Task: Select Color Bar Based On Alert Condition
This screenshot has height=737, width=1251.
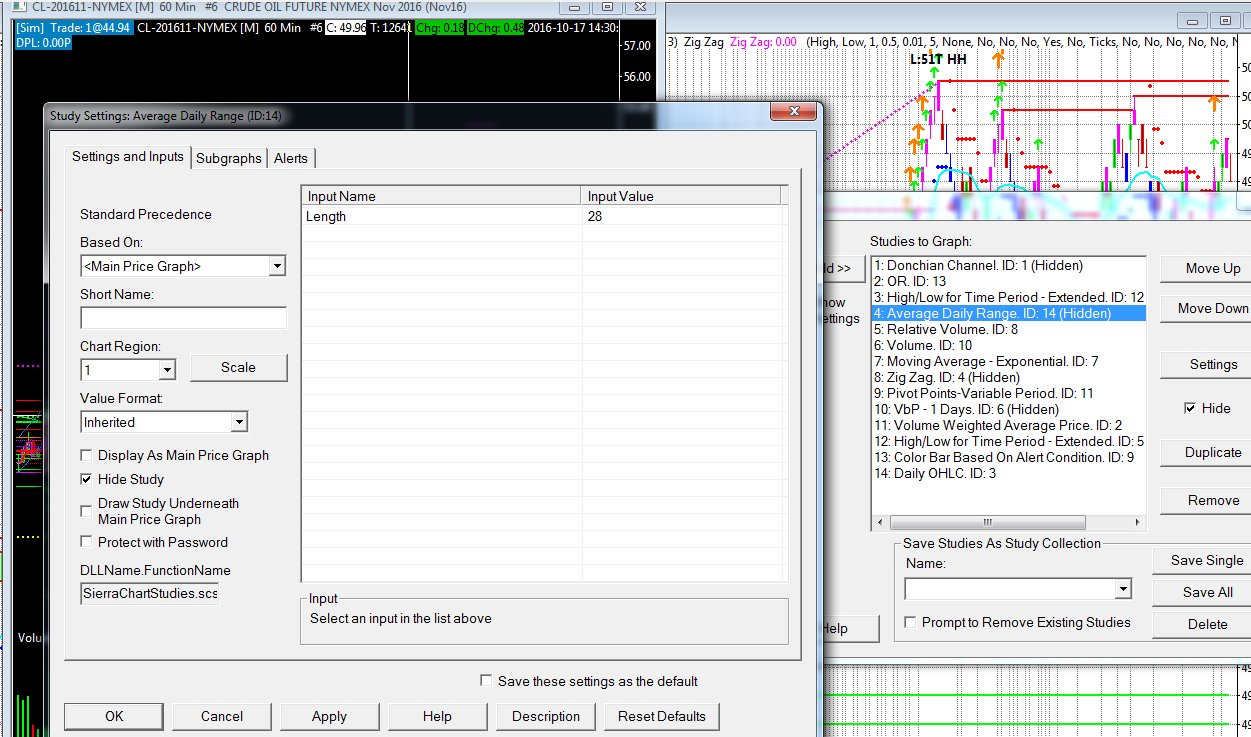Action: pyautogui.click(x=1008, y=457)
